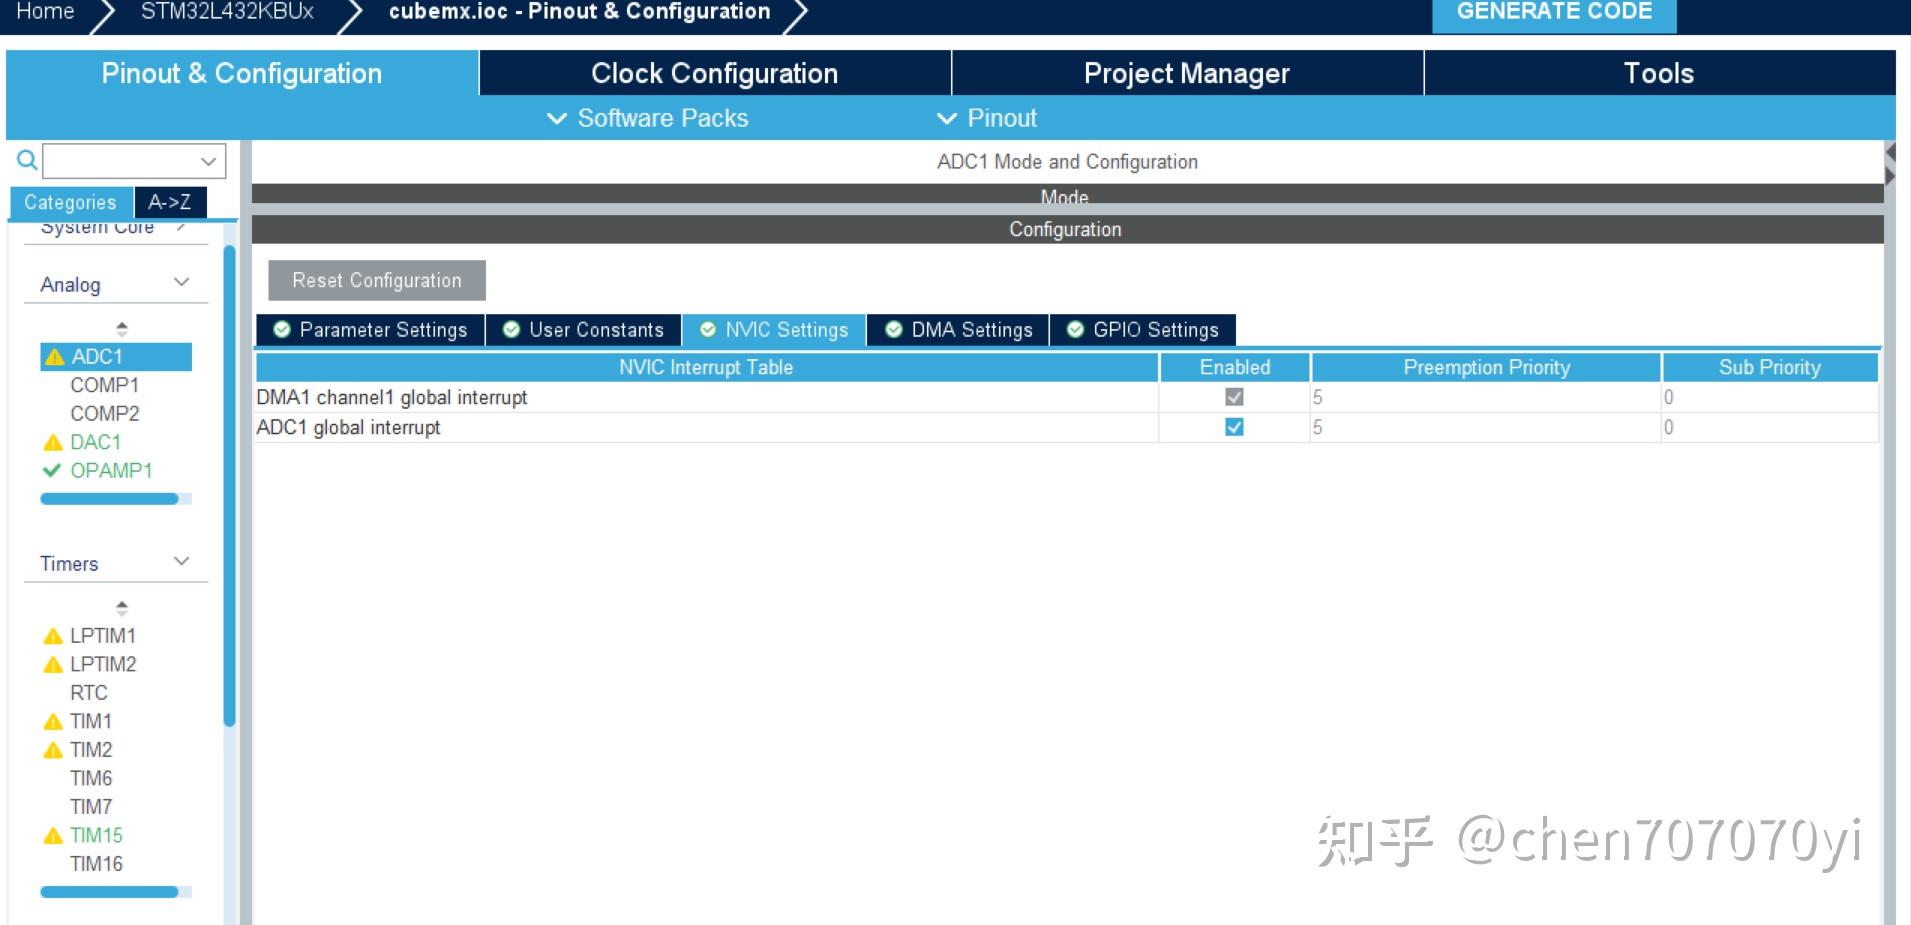Select RTC in Timers list
The width and height of the screenshot is (1911, 925).
point(89,693)
